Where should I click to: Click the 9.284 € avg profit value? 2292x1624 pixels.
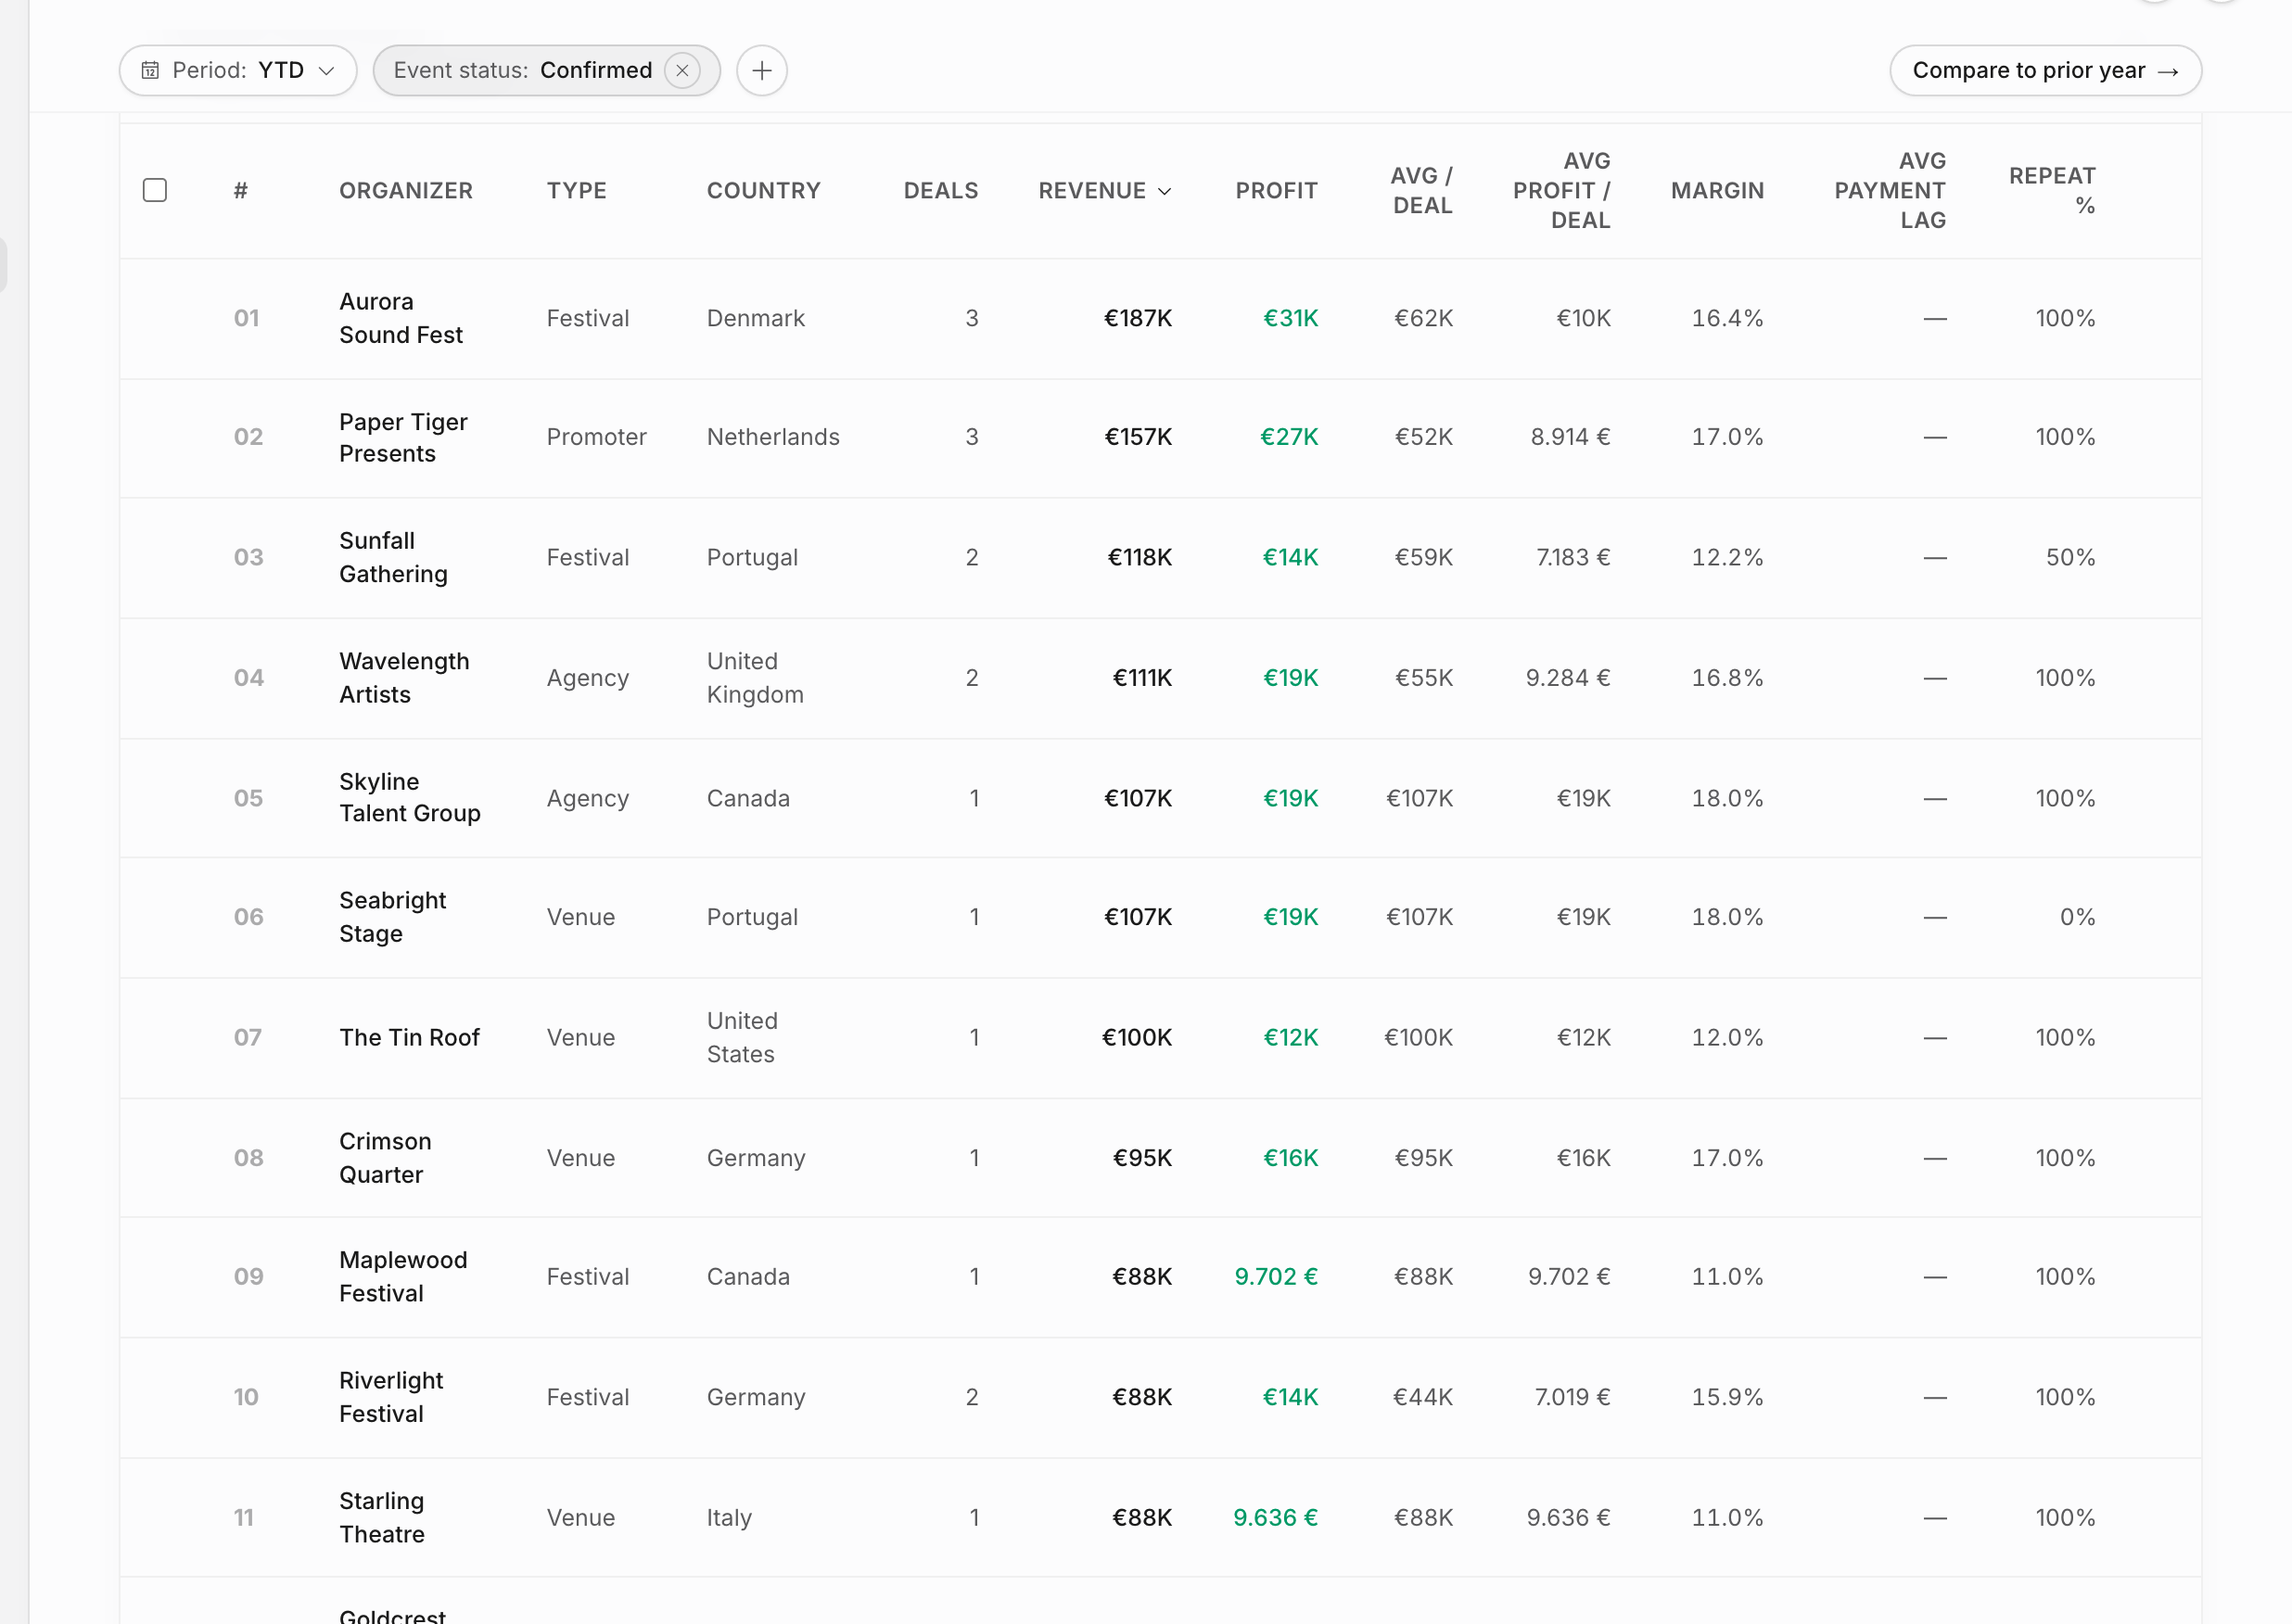coord(1567,677)
